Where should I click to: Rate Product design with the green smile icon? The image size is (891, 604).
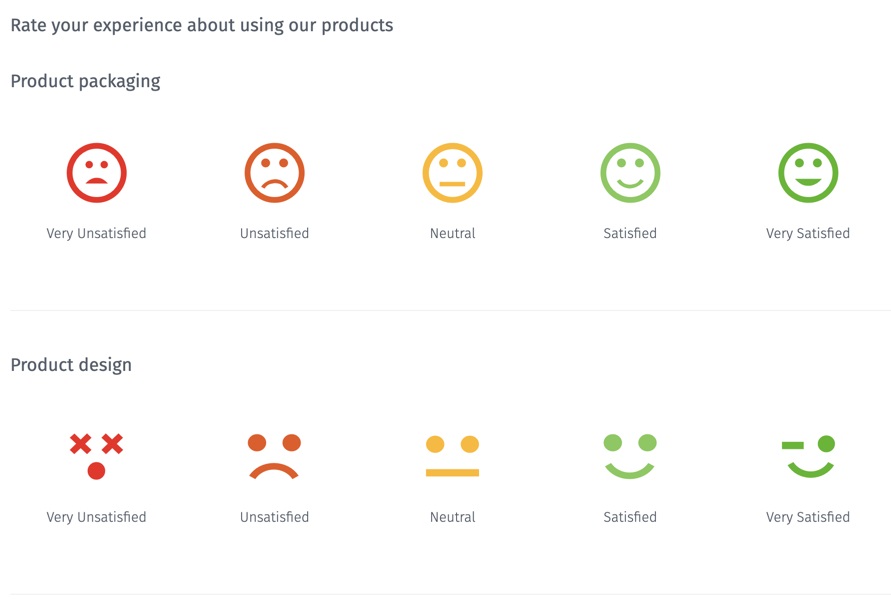point(630,456)
